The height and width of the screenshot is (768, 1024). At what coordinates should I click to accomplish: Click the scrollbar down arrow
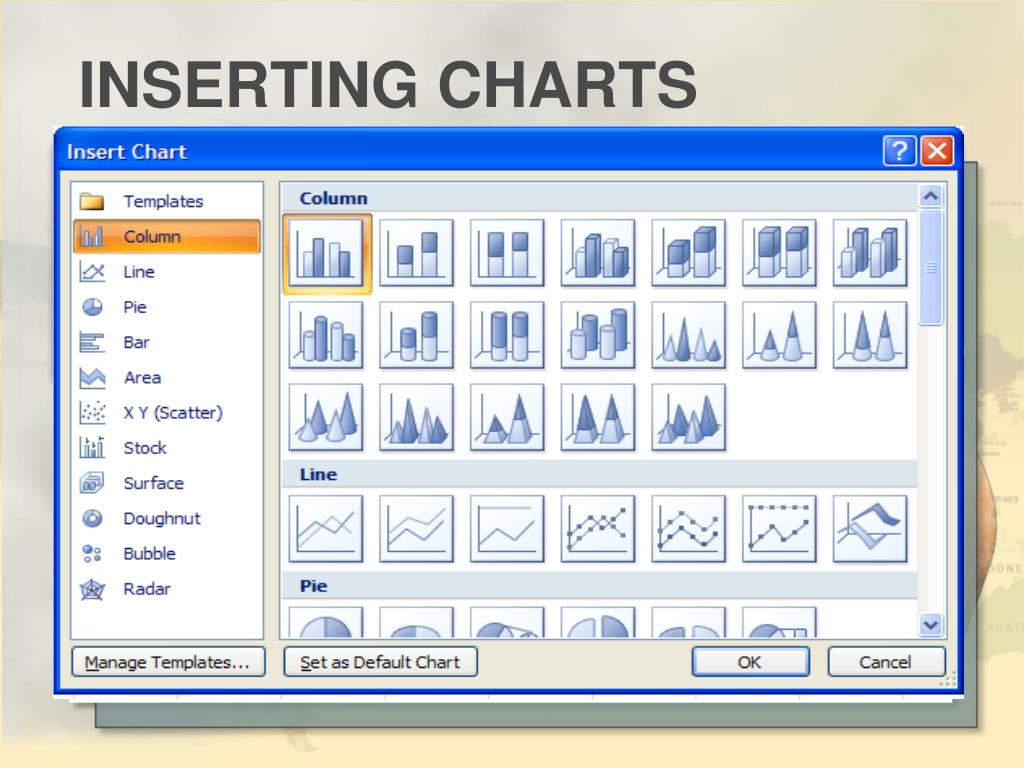(931, 625)
